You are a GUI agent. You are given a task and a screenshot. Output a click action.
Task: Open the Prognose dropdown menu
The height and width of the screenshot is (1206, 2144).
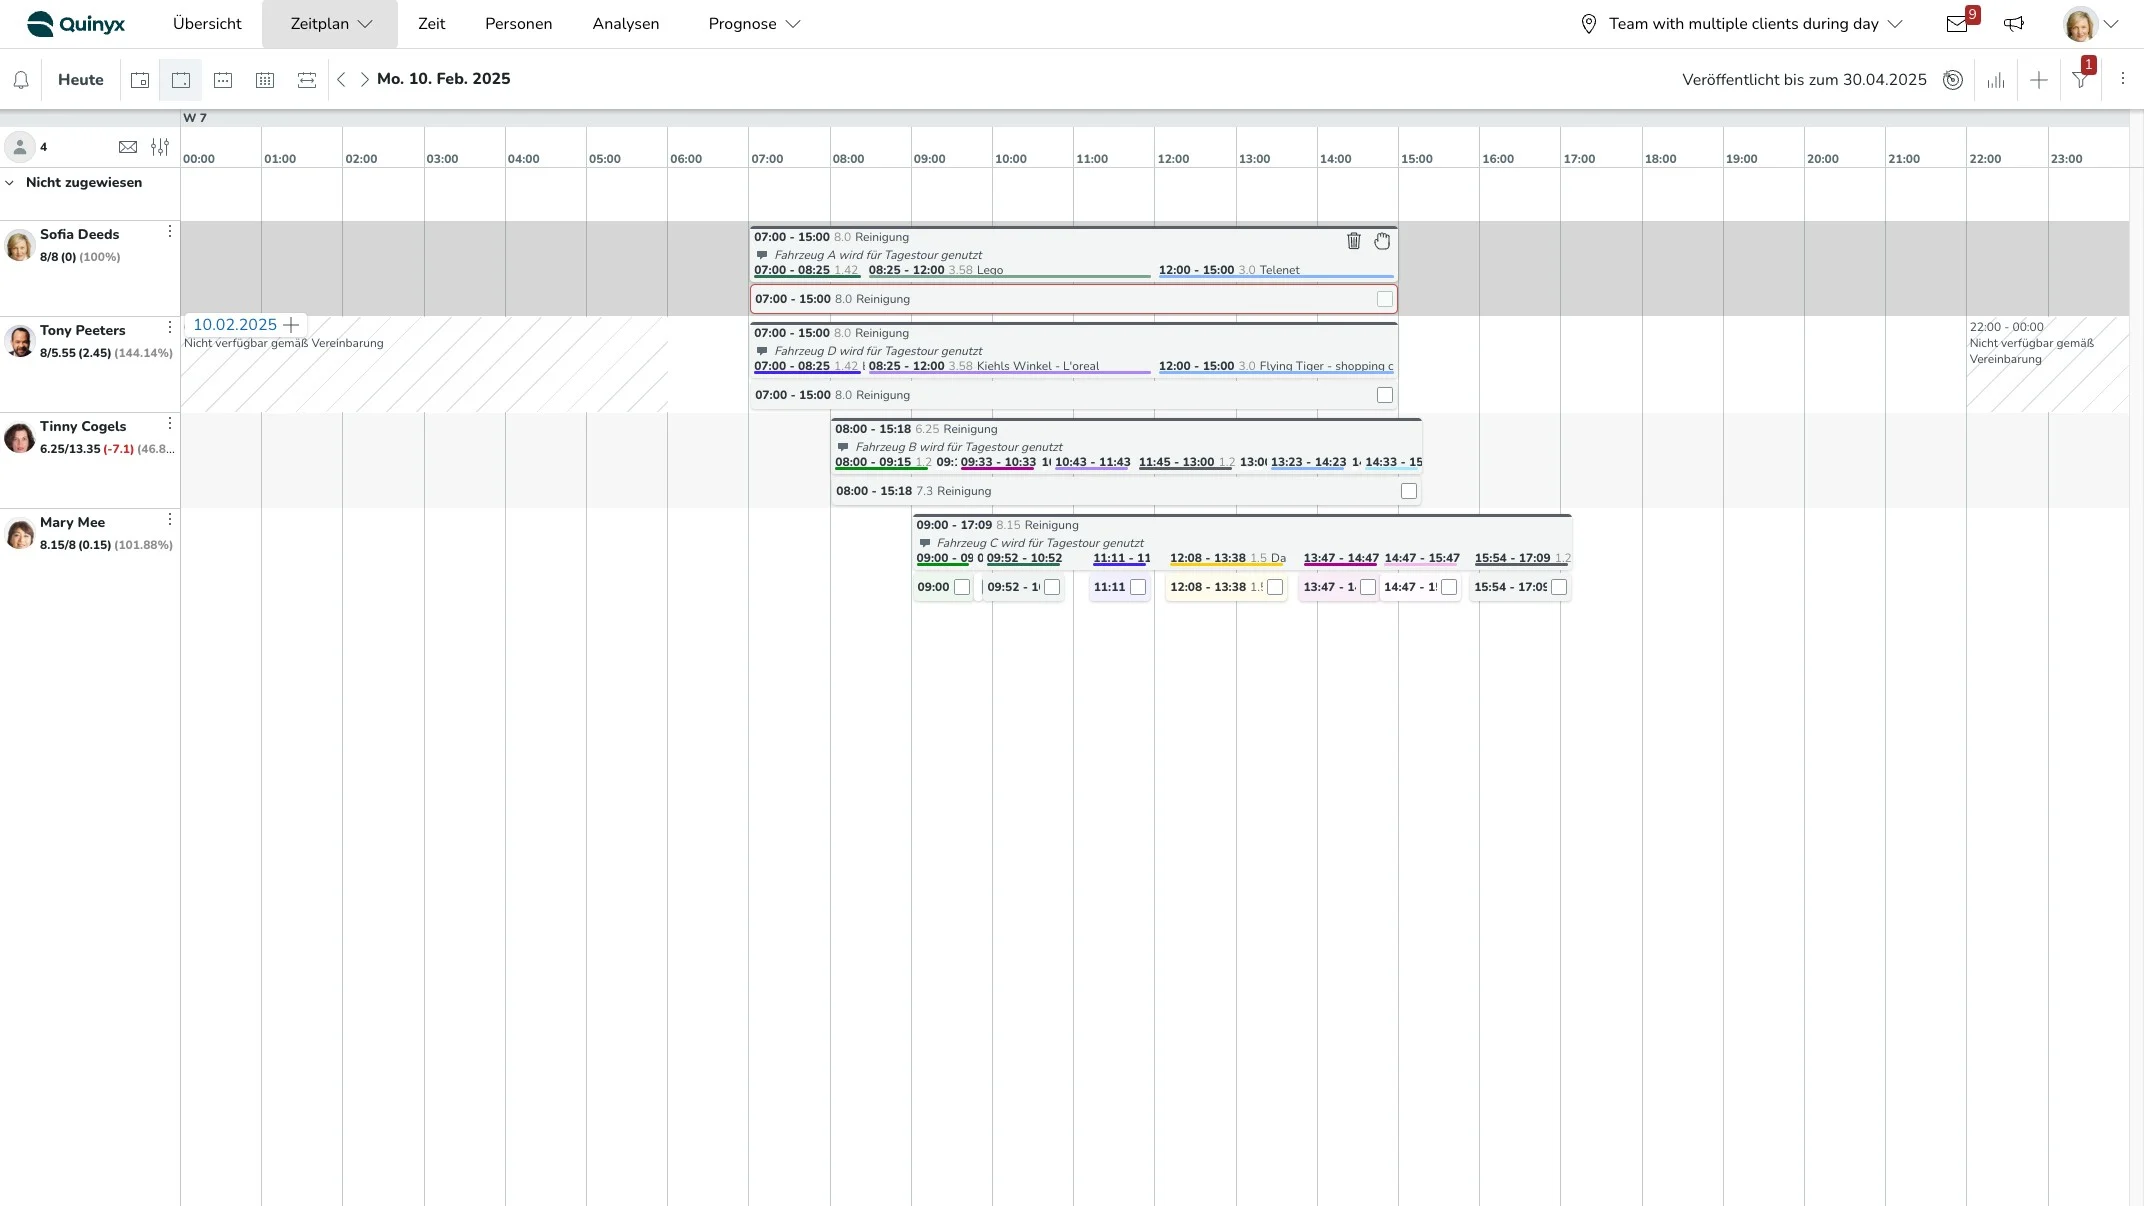click(754, 24)
